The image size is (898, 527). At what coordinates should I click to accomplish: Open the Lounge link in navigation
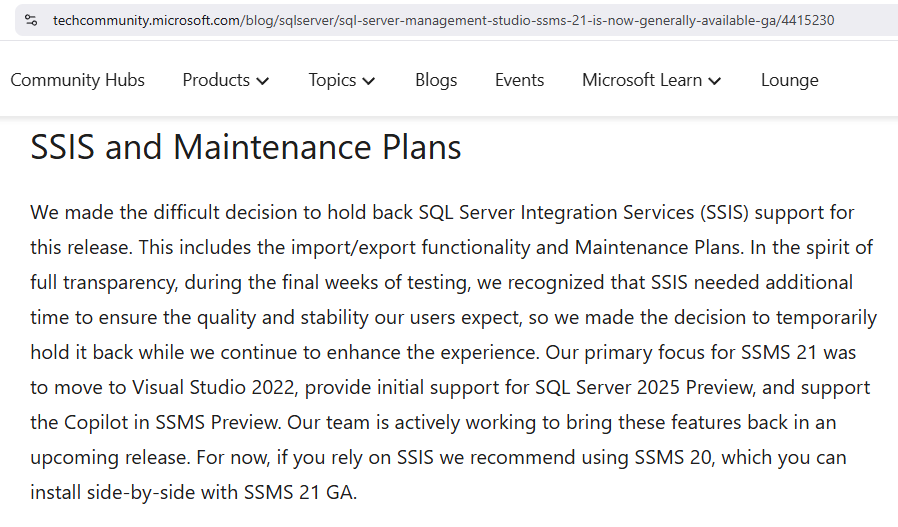[x=789, y=80]
